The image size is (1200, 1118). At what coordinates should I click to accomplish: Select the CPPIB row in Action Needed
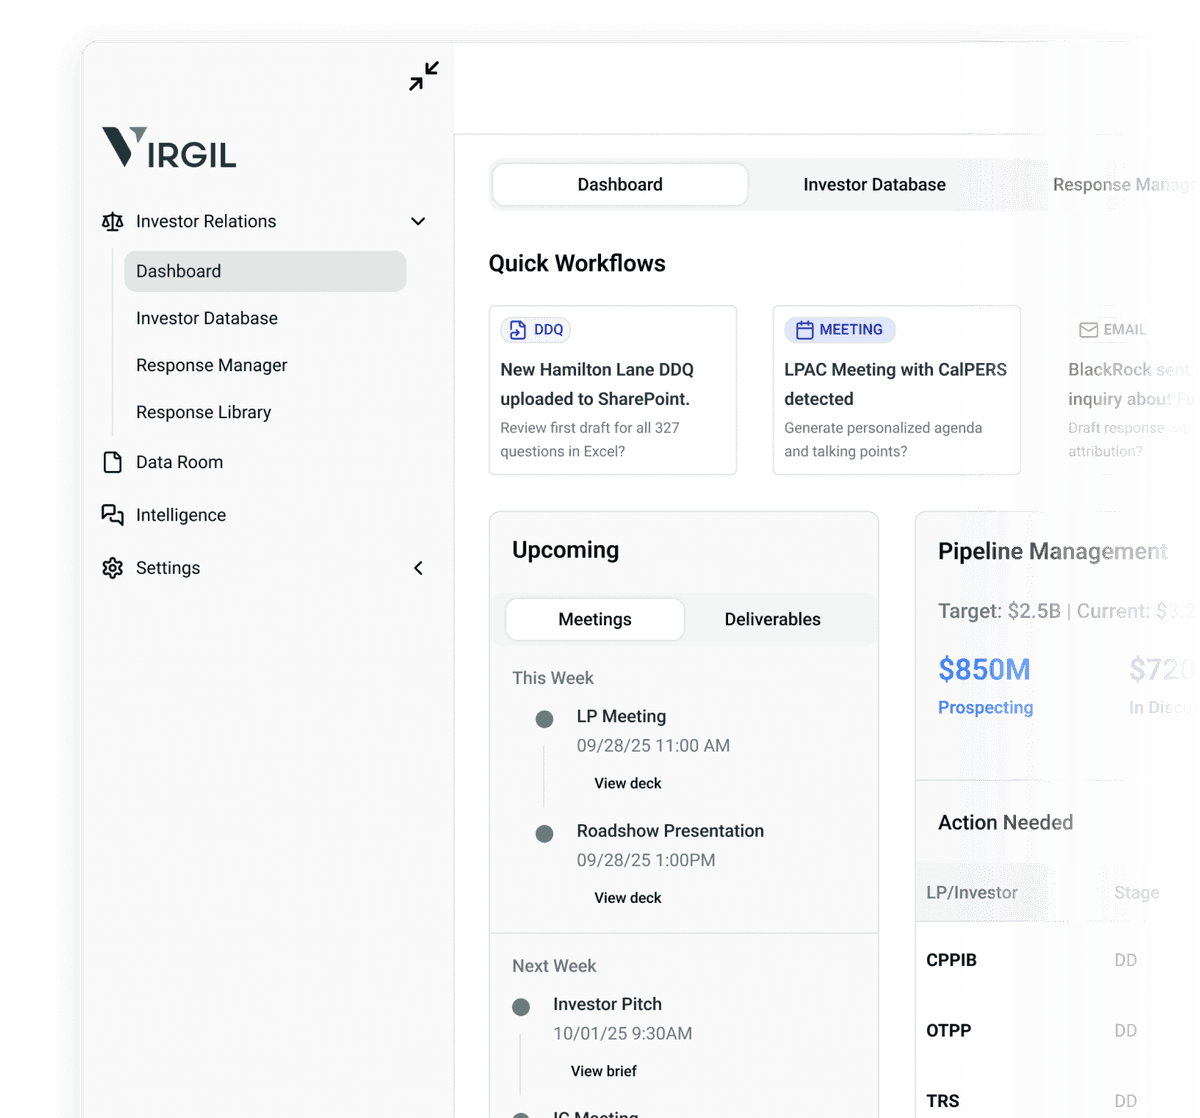(x=952, y=960)
